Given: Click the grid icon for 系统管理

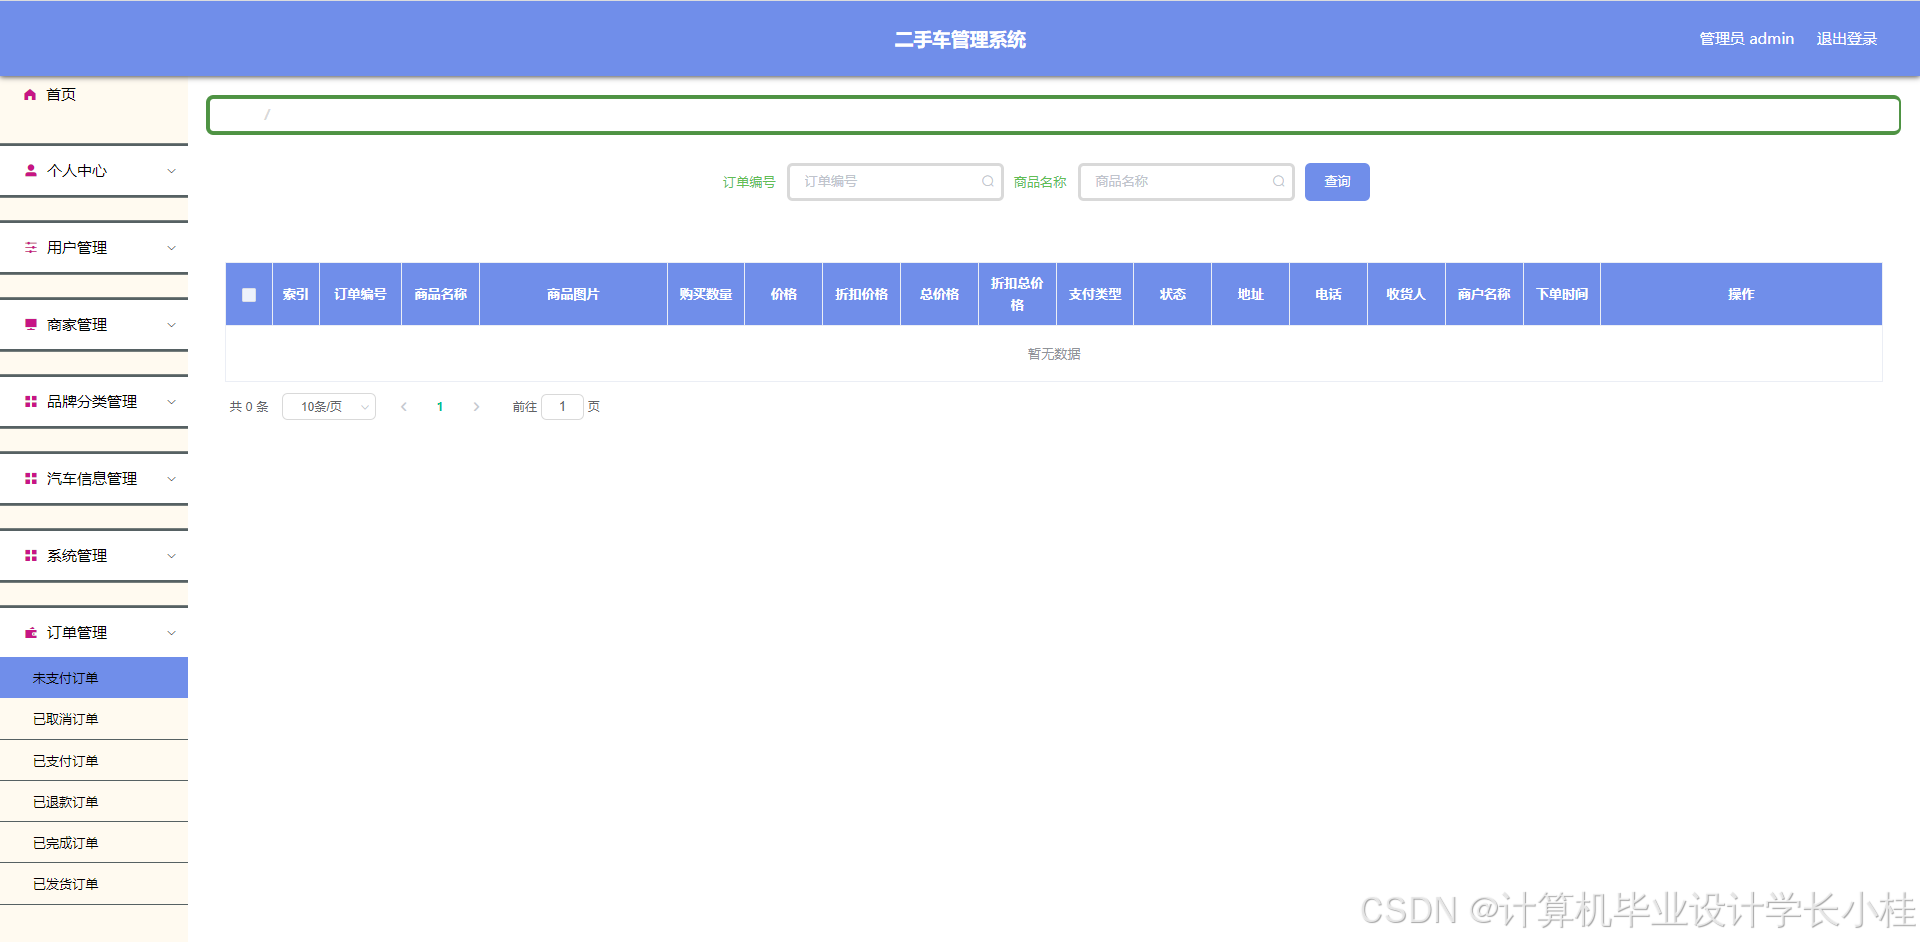Looking at the screenshot, I should click(x=31, y=556).
